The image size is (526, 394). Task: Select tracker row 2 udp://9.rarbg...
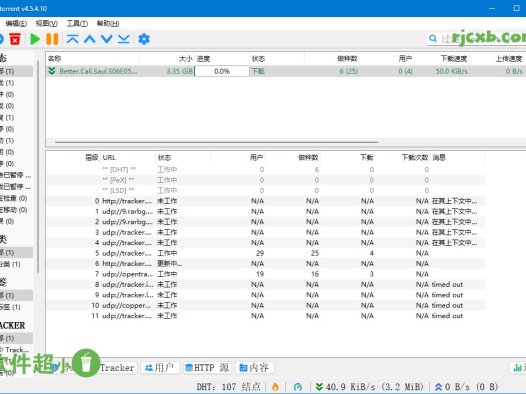(266, 222)
